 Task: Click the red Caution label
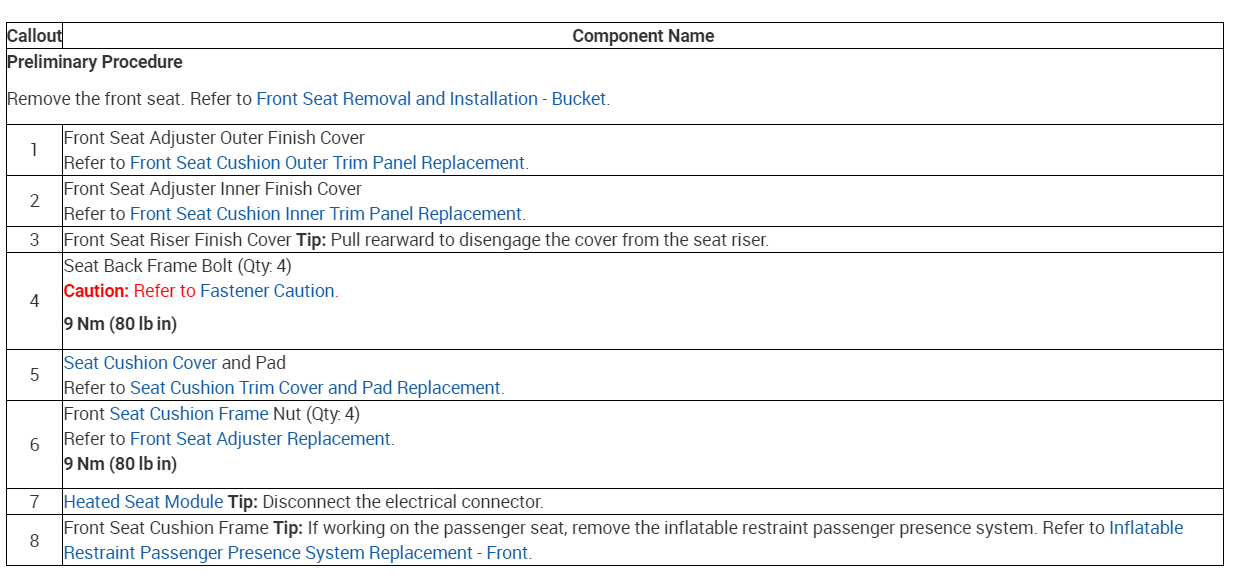pos(96,291)
